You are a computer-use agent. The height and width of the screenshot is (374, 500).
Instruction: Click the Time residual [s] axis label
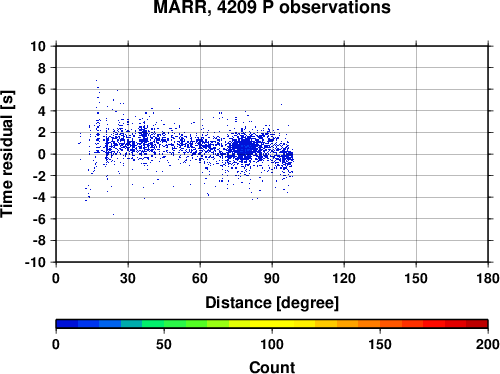point(7,154)
